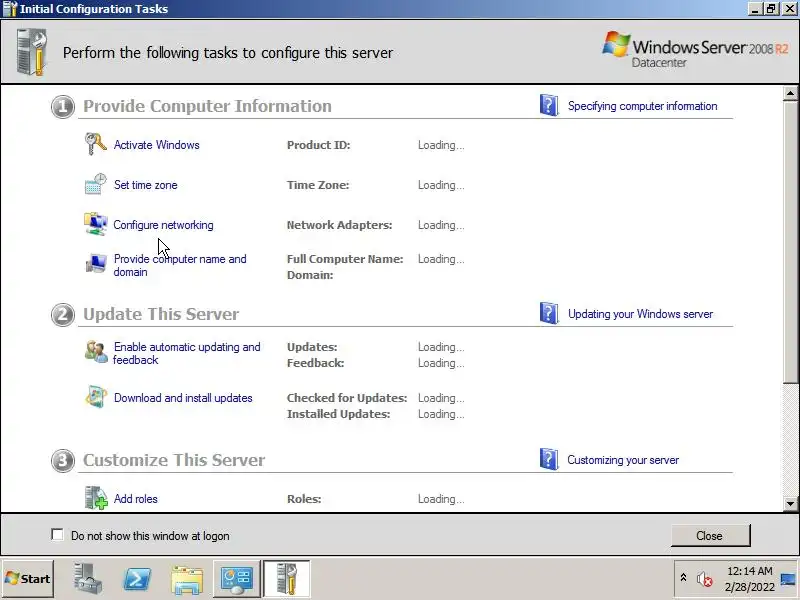800x600 pixels.
Task: Click the Network Adapters label
Action: [339, 225]
